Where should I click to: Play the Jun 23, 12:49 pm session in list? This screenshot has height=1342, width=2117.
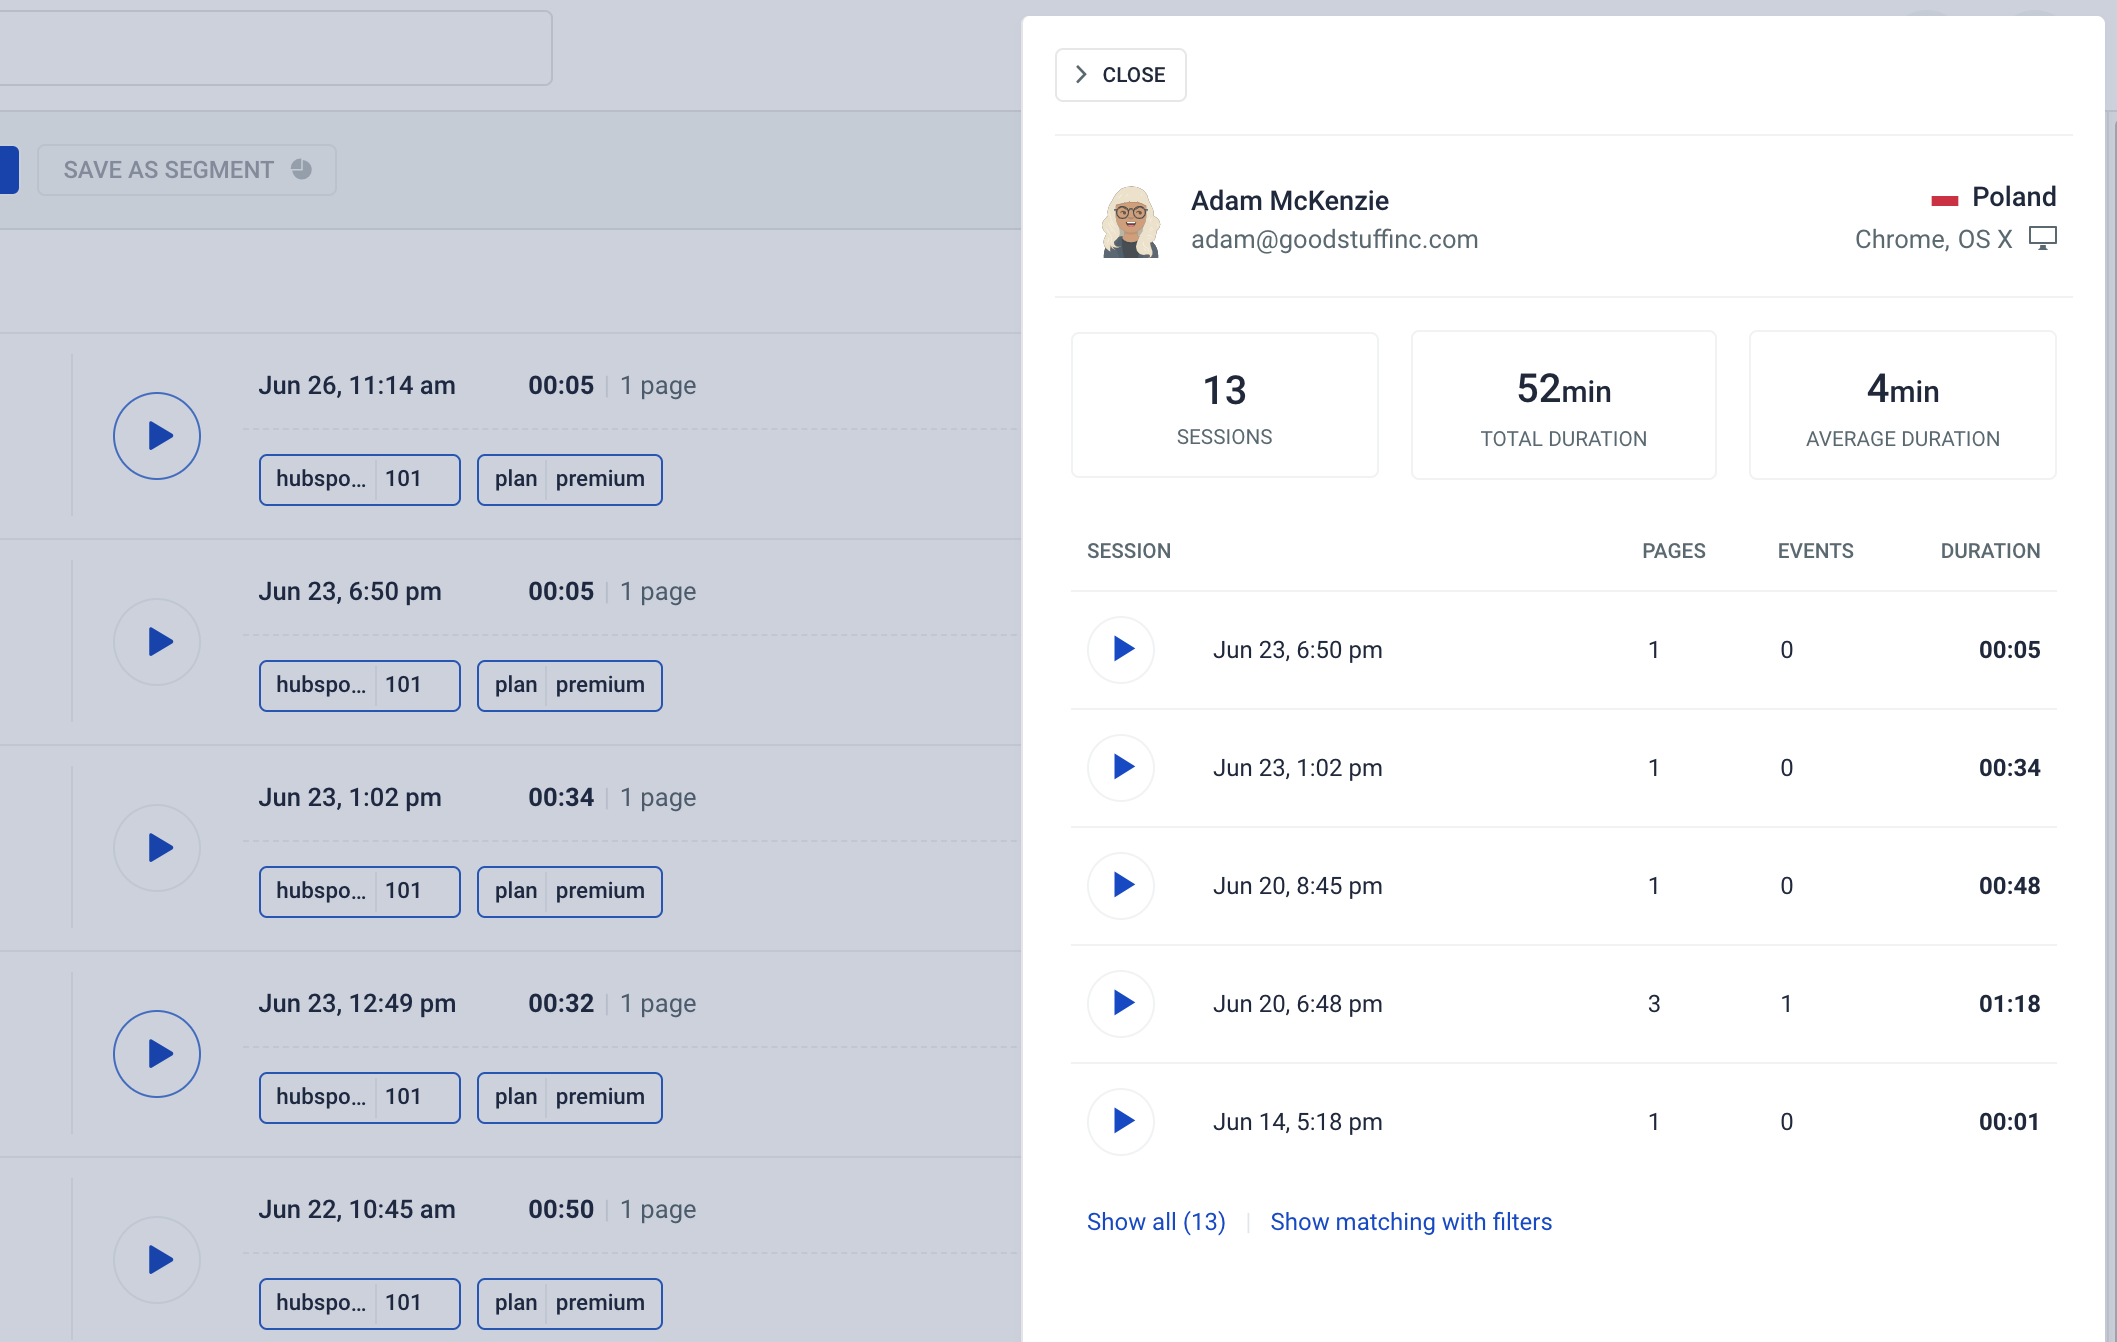tap(157, 1054)
